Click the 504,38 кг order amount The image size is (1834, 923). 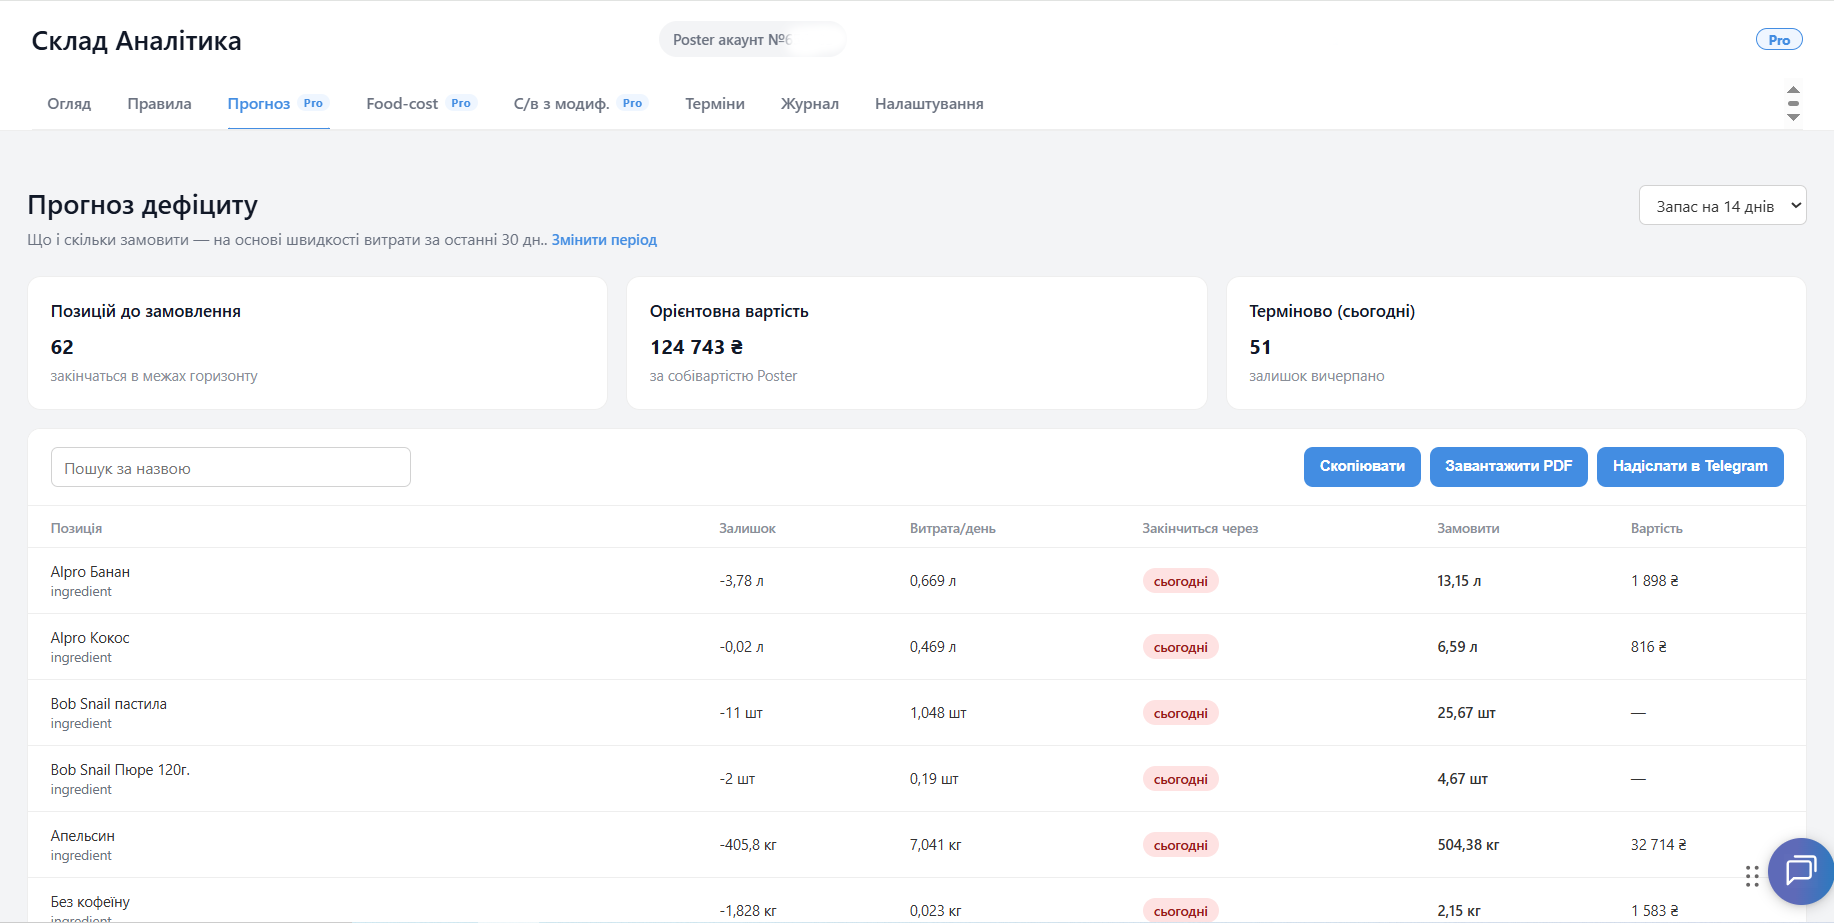pyautogui.click(x=1468, y=845)
